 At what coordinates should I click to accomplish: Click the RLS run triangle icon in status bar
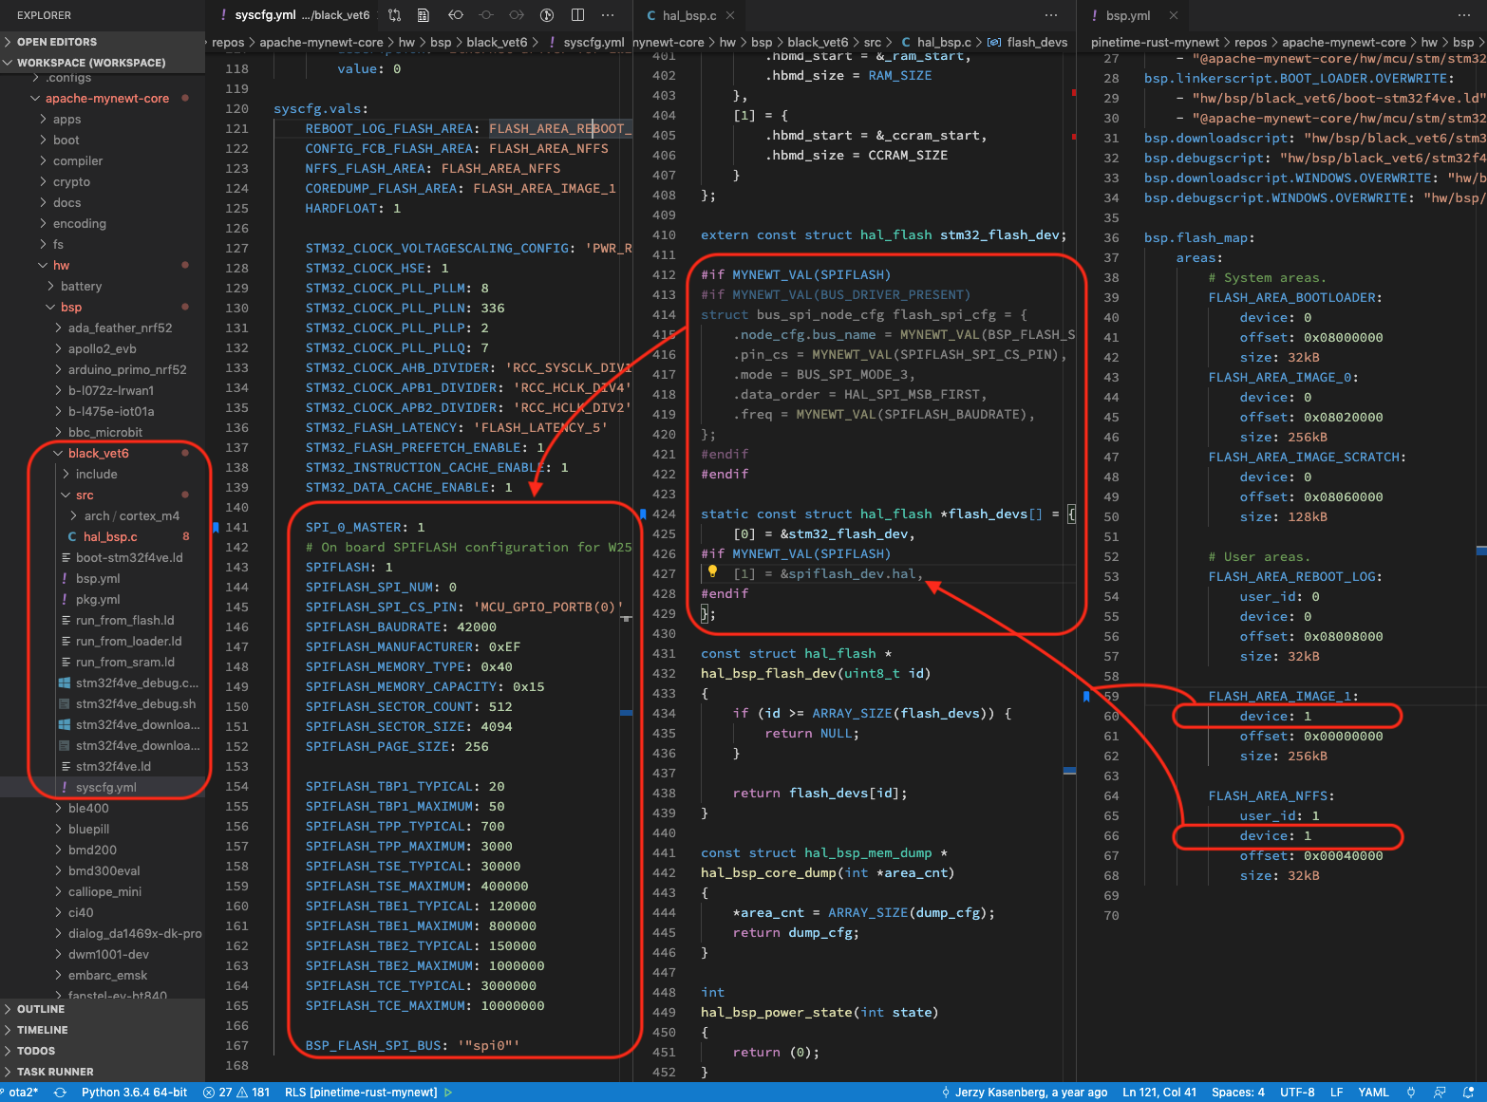click(x=449, y=1092)
